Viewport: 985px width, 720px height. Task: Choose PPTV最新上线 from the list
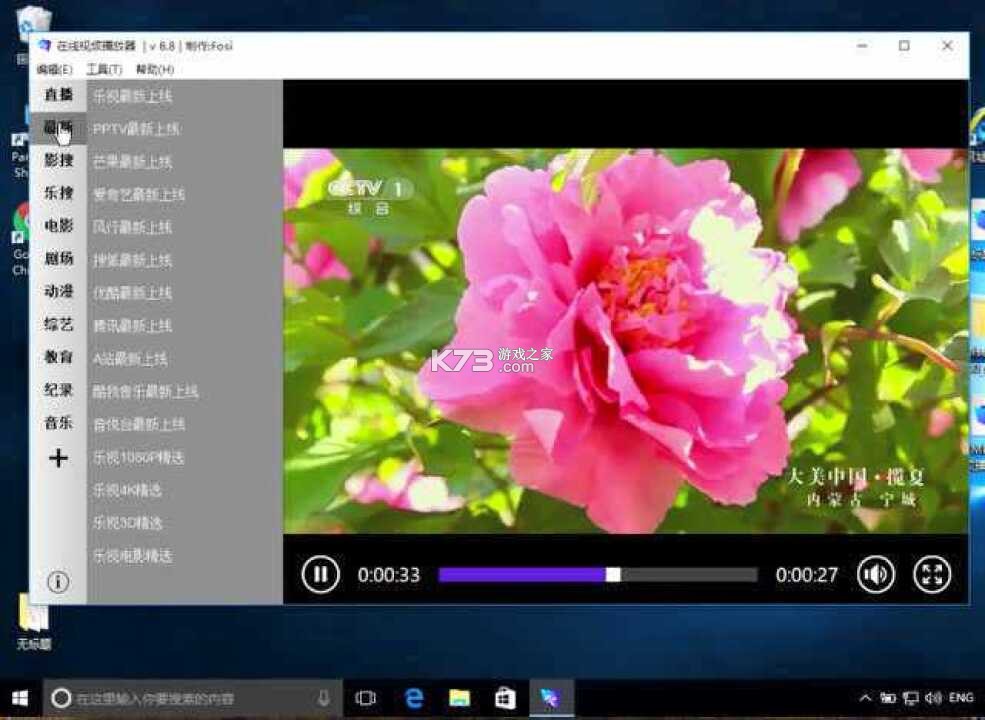(136, 129)
